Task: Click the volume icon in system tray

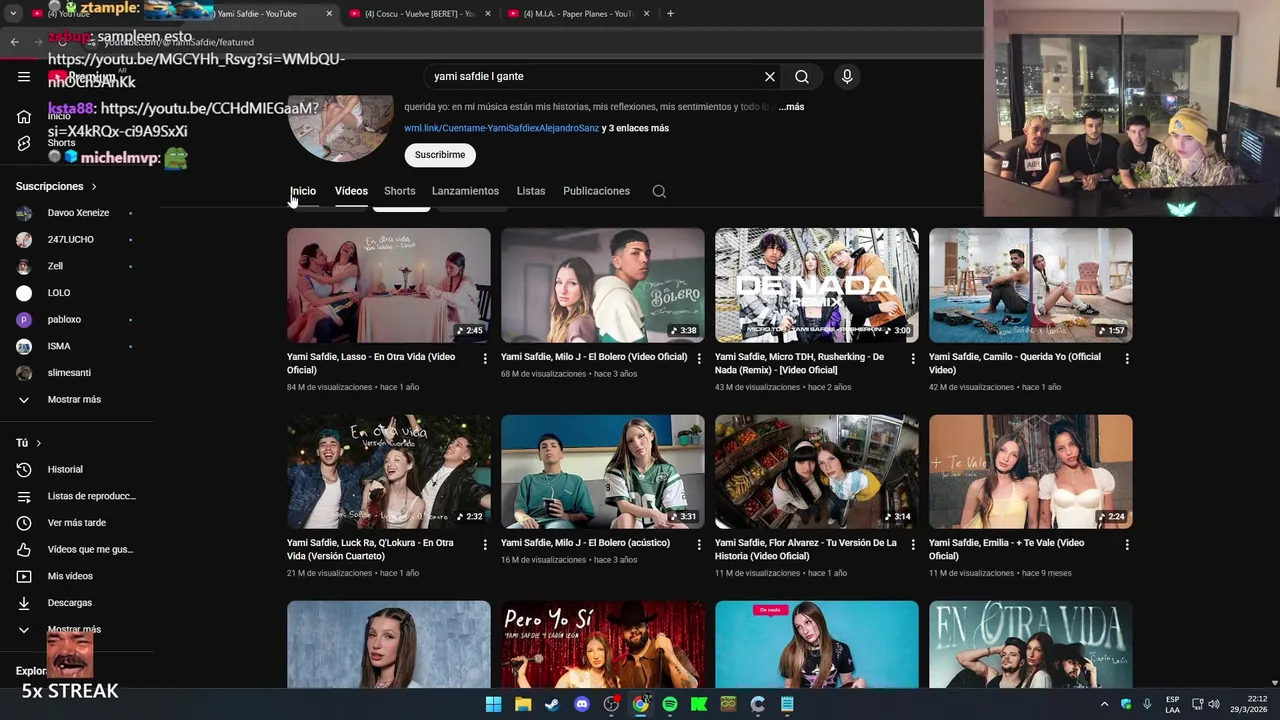Action: pos(1214,704)
